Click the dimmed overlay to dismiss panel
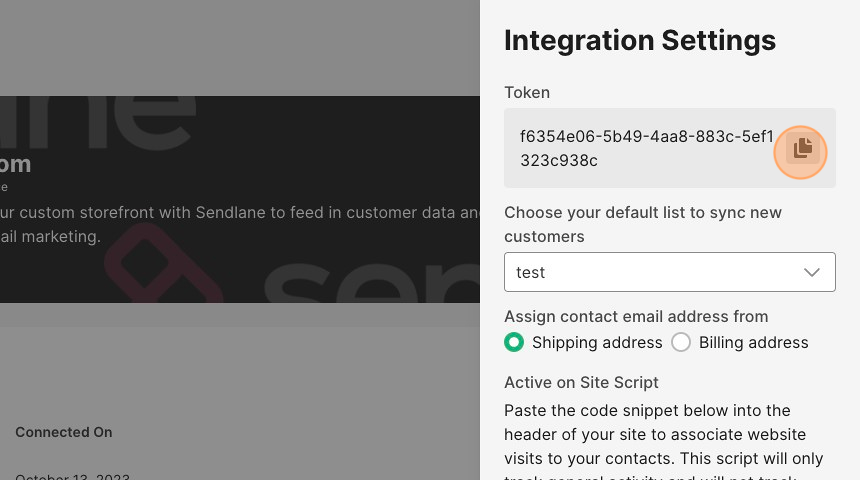Viewport: 860px width, 480px height. (x=240, y=49)
